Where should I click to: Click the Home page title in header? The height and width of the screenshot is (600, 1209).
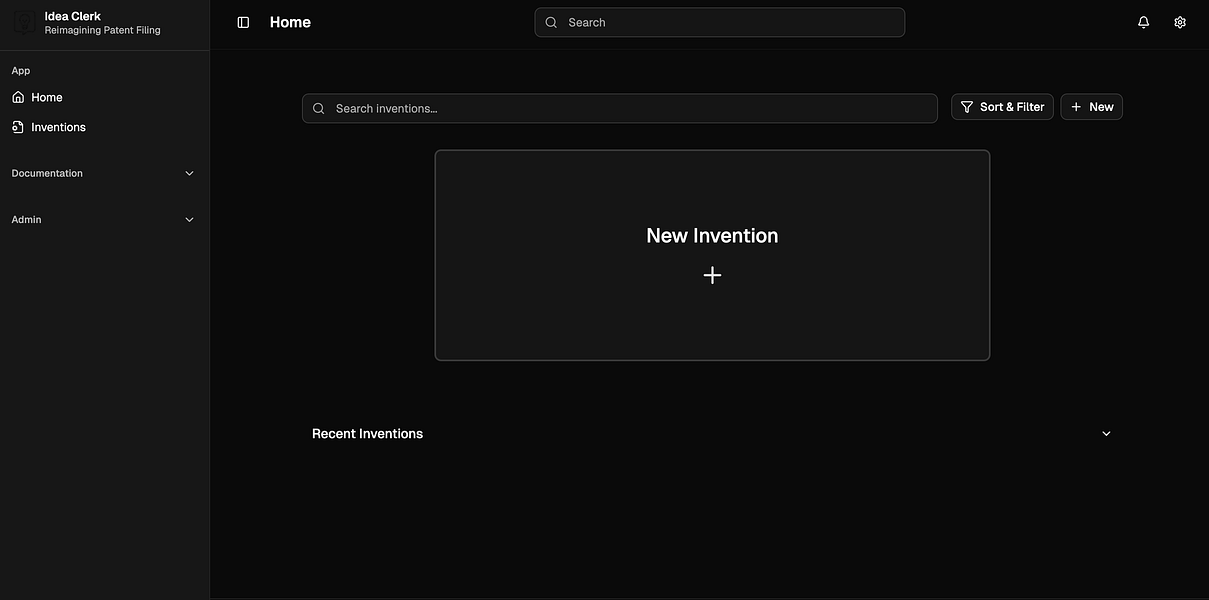coord(290,22)
